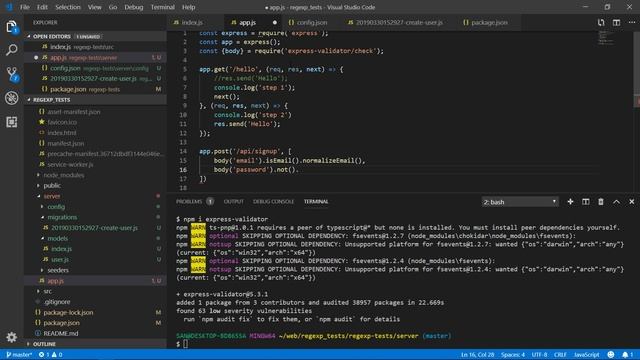The image size is (640, 360).
Task: Open the Search view in activity bar
Action: [11, 50]
